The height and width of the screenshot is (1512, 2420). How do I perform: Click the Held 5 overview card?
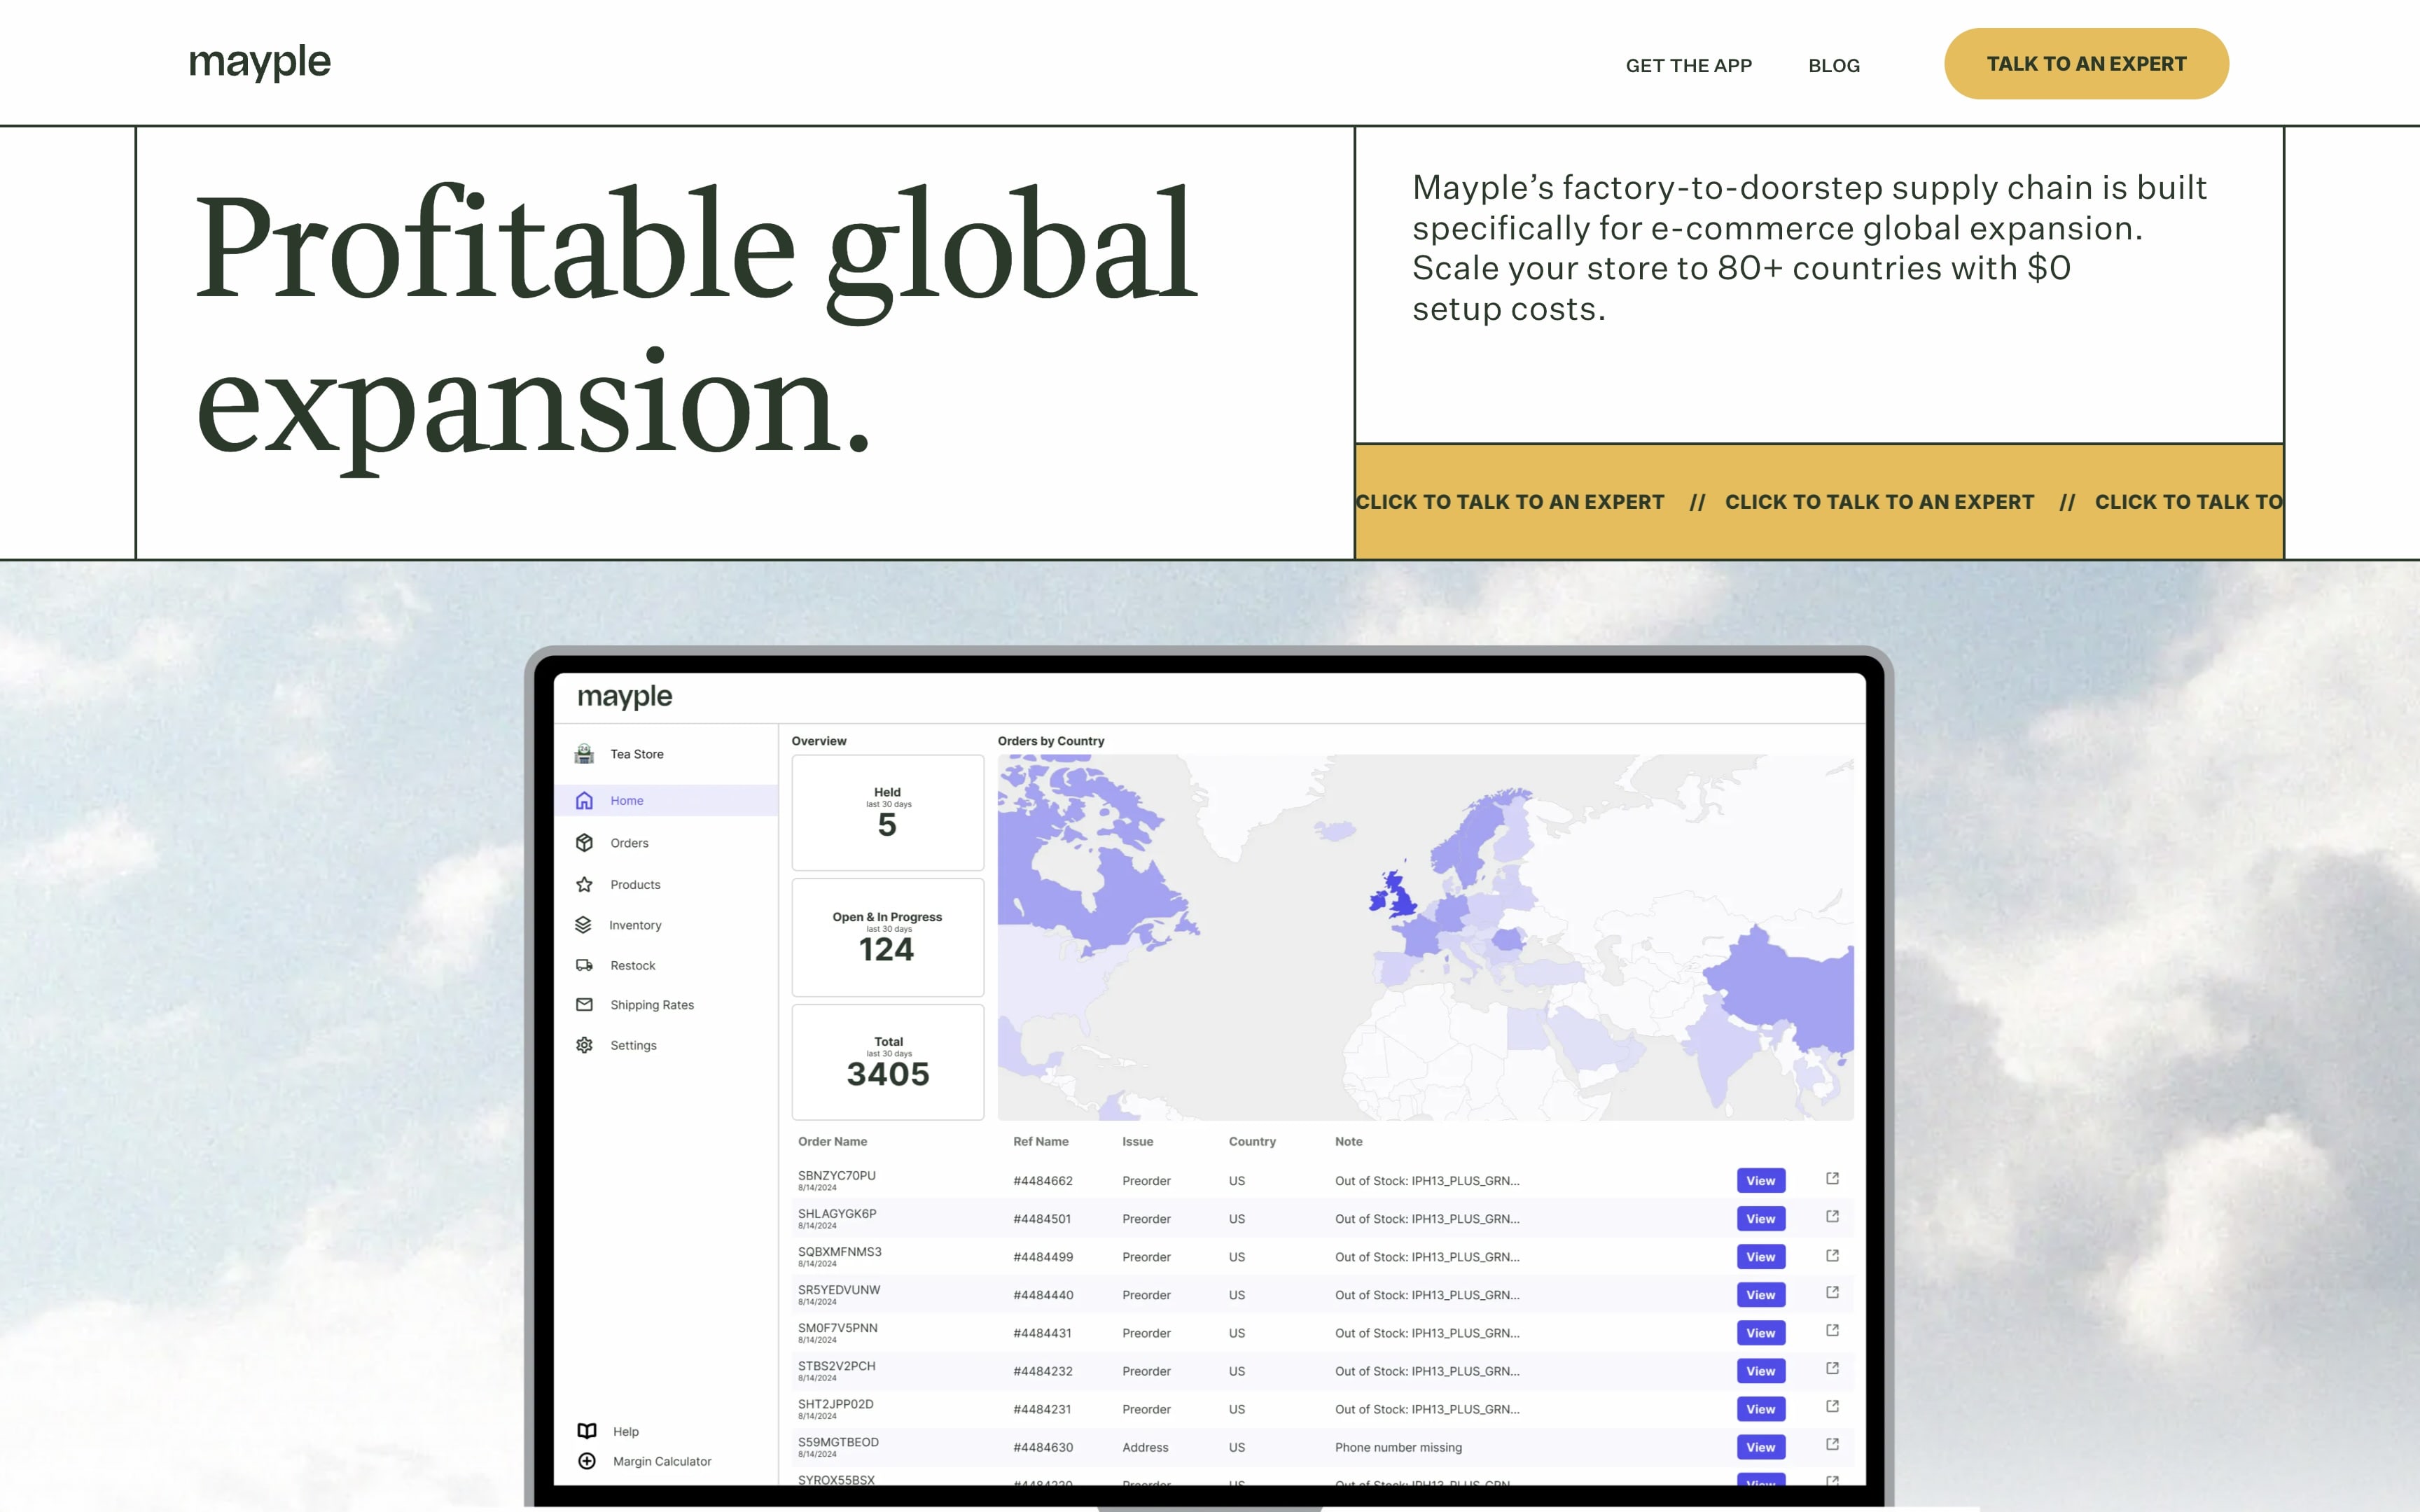pyautogui.click(x=888, y=813)
